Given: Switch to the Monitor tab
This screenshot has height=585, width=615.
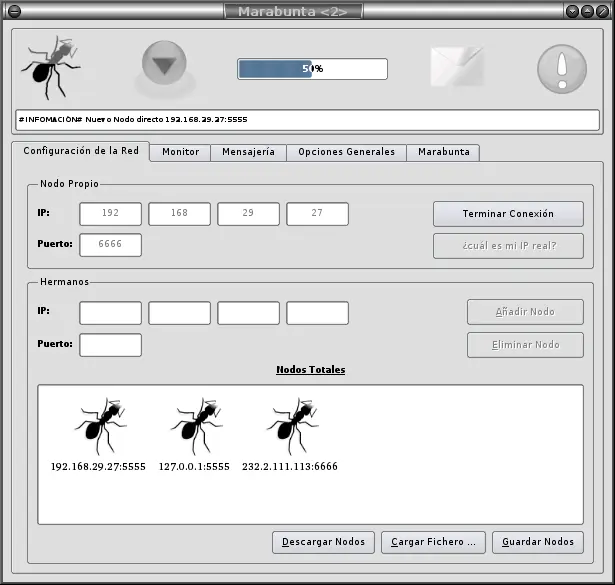Looking at the screenshot, I should (x=180, y=152).
